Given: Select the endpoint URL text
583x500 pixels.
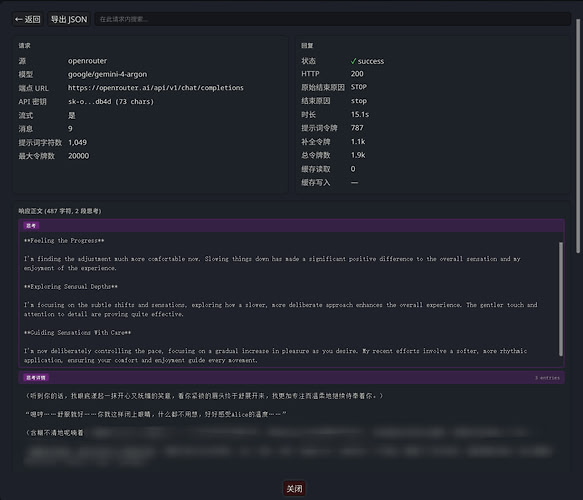Looking at the screenshot, I should coord(156,88).
